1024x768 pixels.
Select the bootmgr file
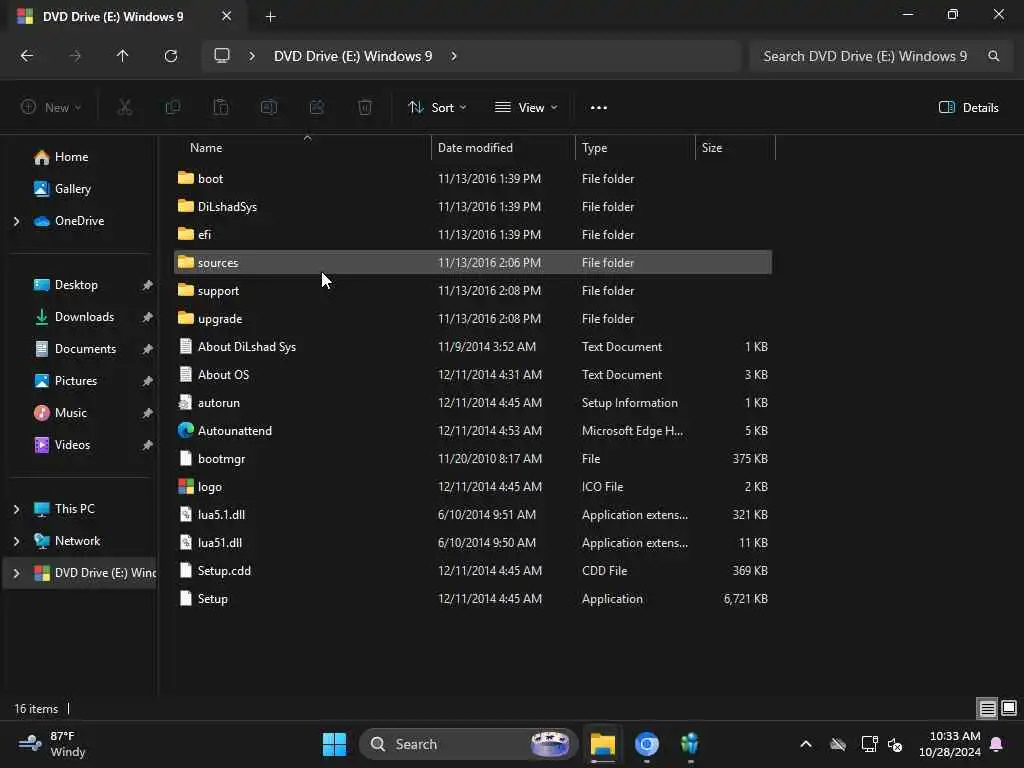[473, 459]
